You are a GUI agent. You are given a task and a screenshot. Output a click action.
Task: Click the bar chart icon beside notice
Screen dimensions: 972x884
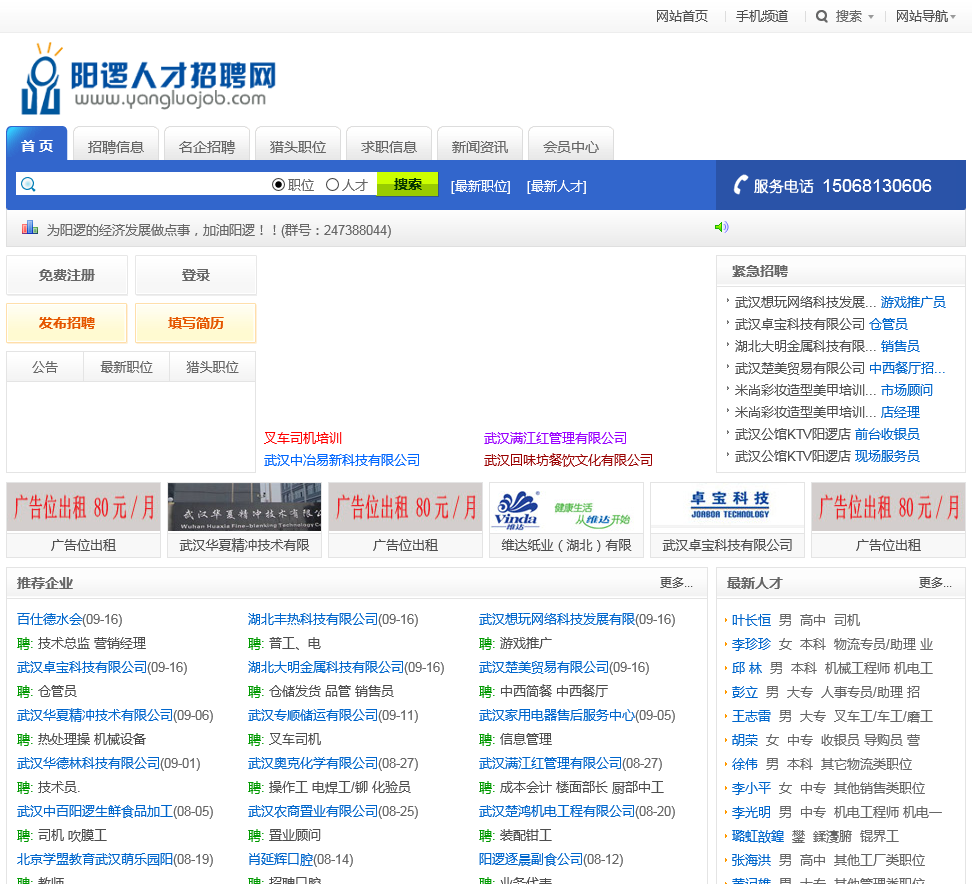coord(30,229)
